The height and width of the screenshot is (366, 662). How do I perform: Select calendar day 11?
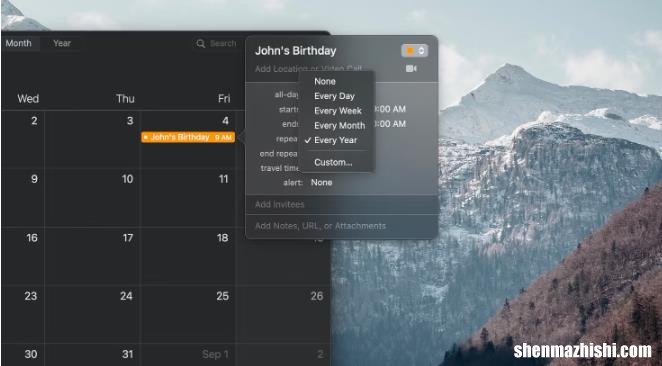click(223, 179)
